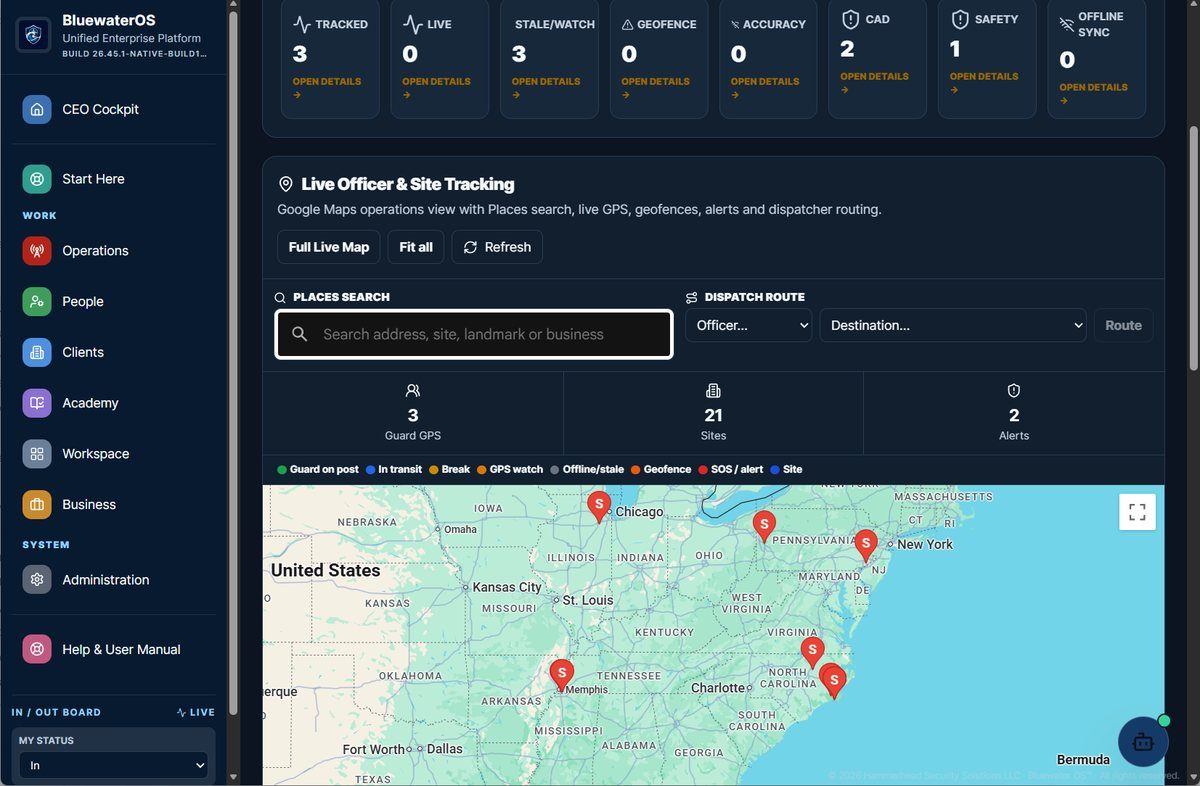The image size is (1200, 786).
Task: Click the main page vertical scrollbar
Action: (x=1193, y=247)
